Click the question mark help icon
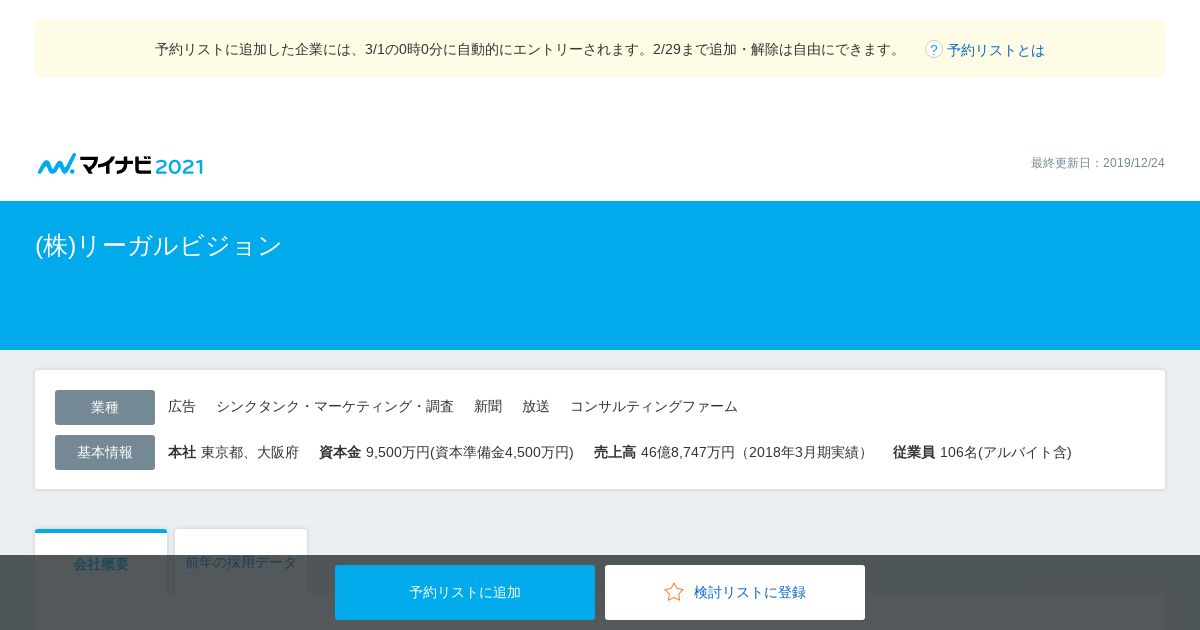 [934, 49]
